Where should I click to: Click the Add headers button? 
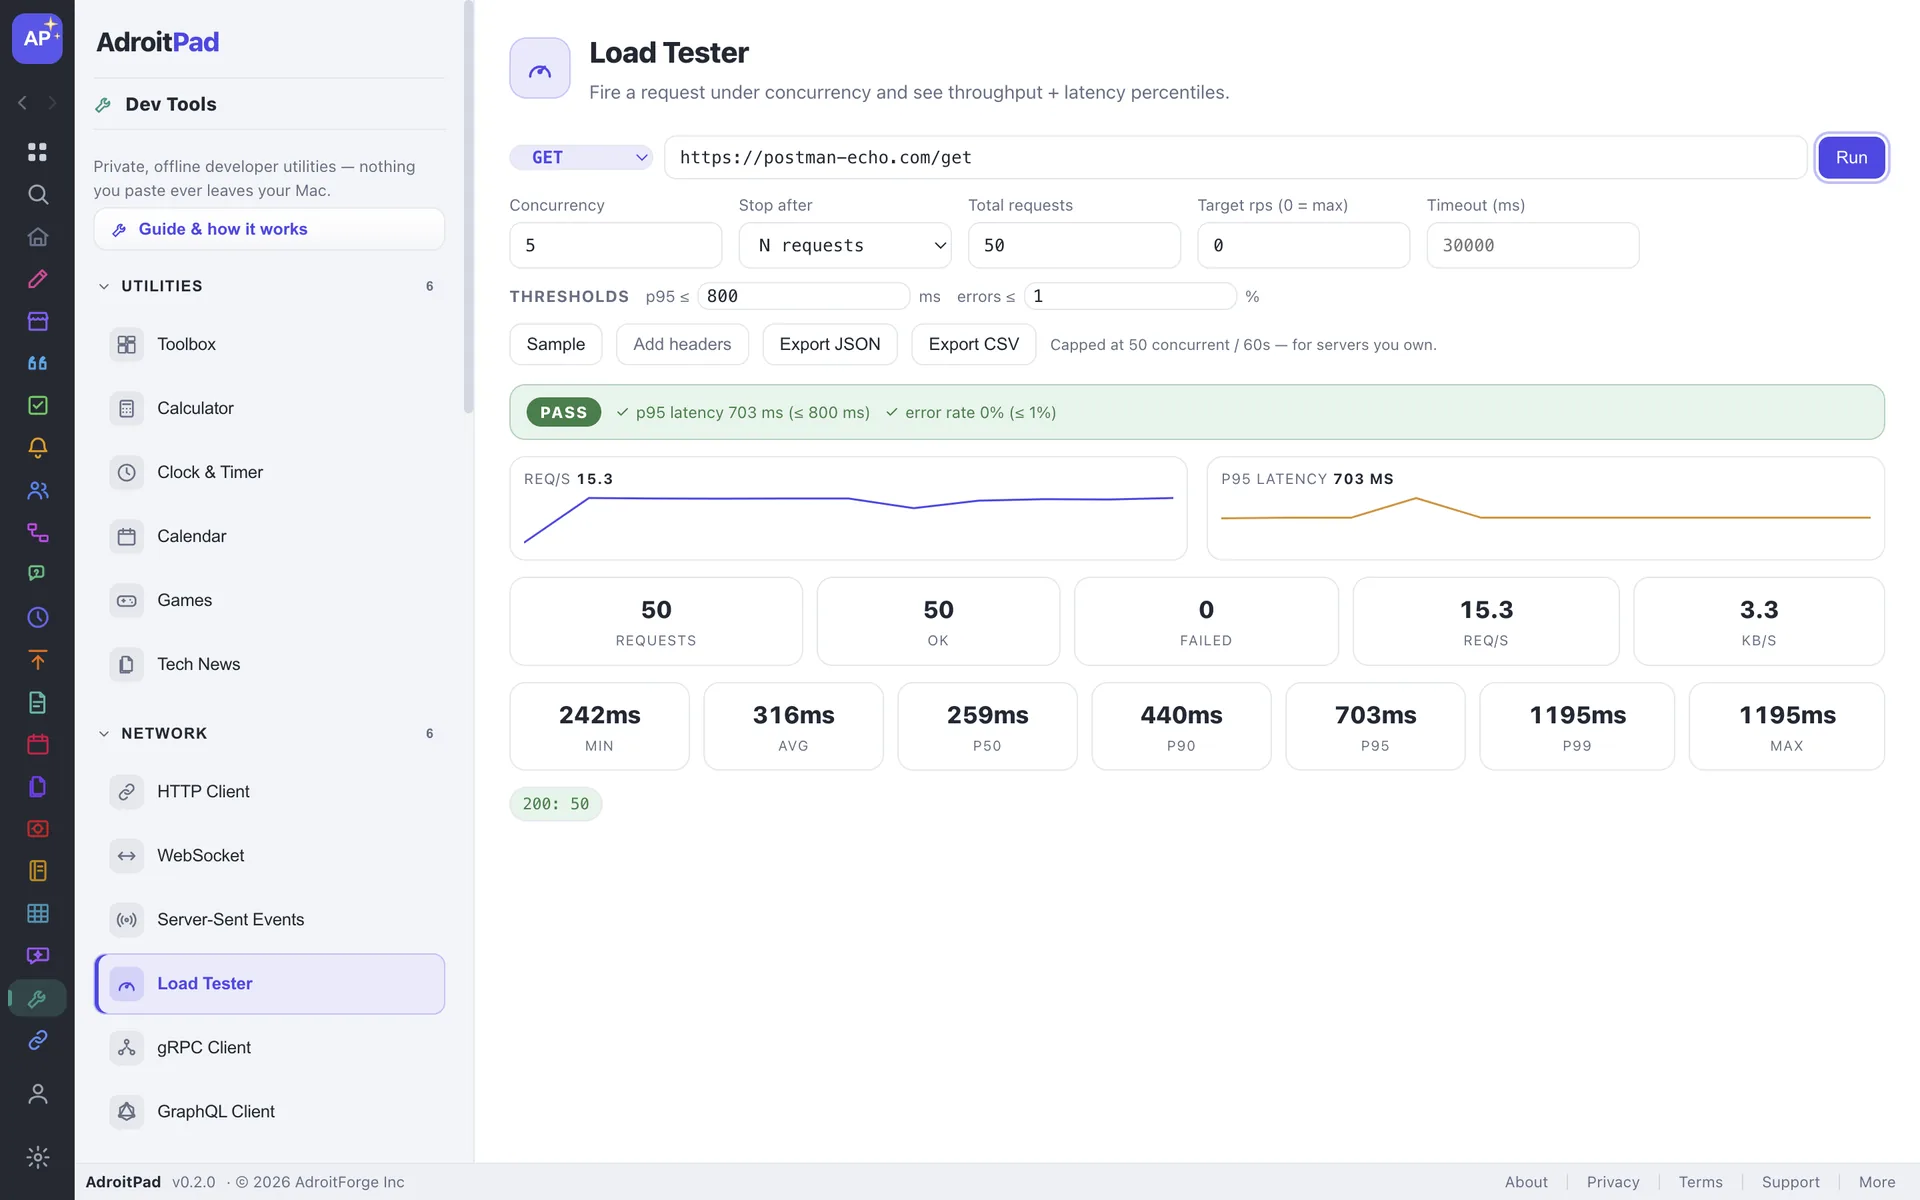682,344
